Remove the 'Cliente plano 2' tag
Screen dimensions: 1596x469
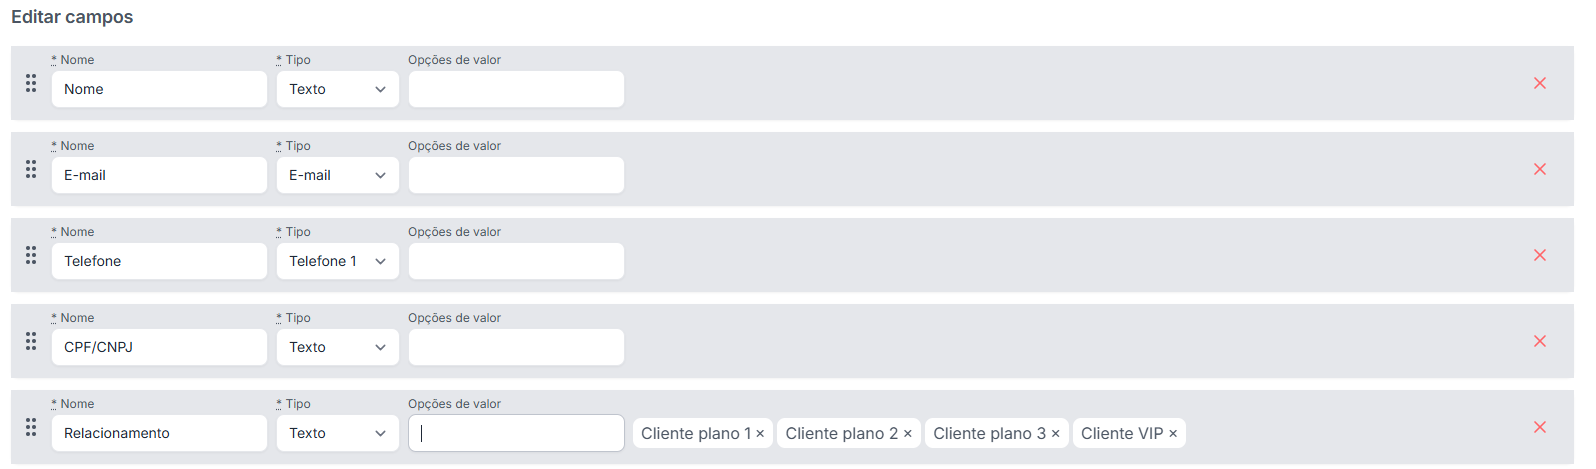point(908,434)
